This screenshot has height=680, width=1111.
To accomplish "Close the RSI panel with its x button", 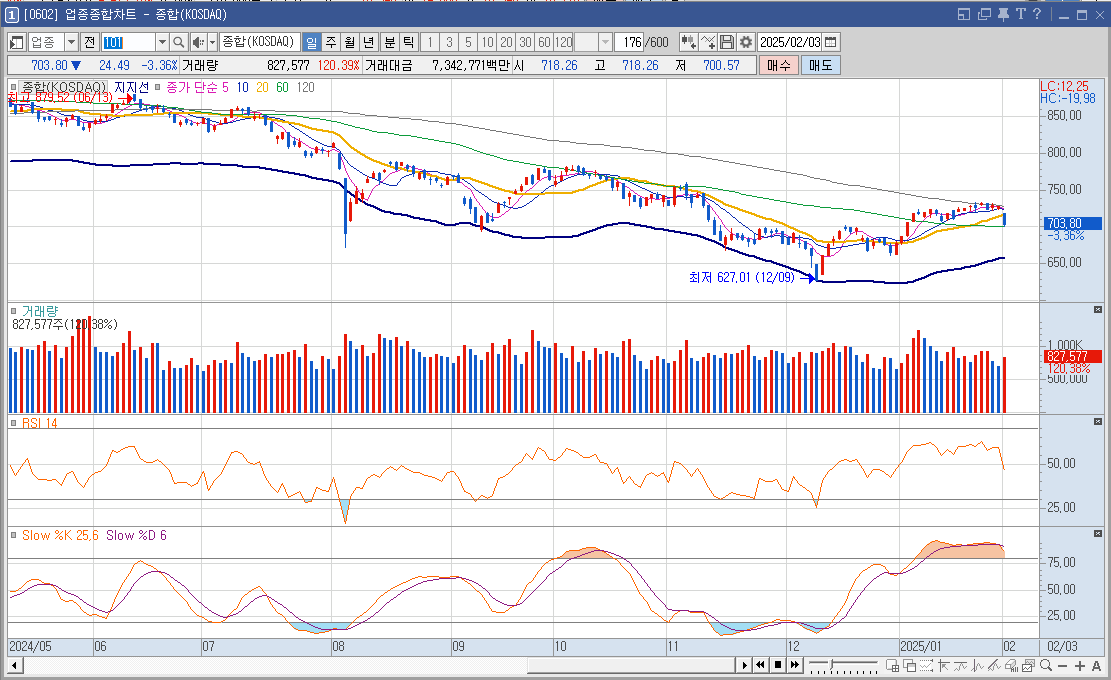I will 1098,421.
